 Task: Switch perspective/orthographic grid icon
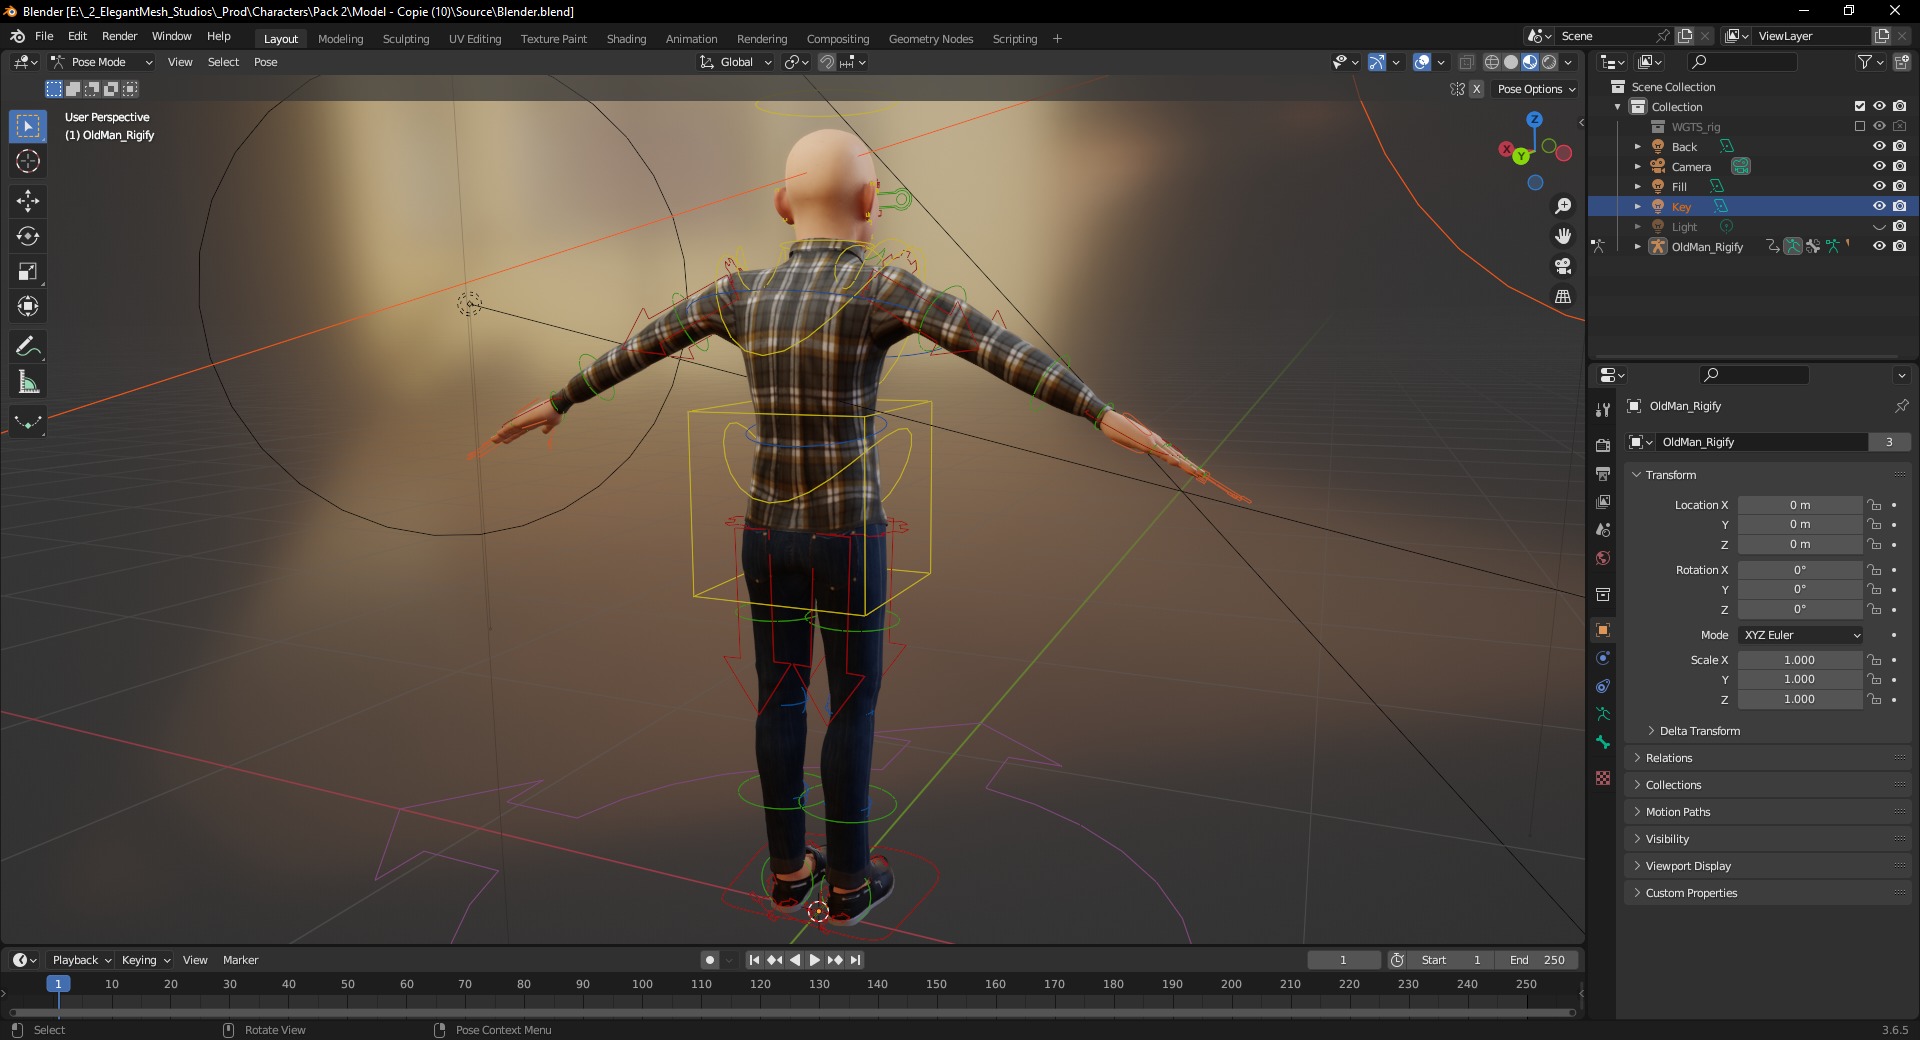tap(1563, 296)
